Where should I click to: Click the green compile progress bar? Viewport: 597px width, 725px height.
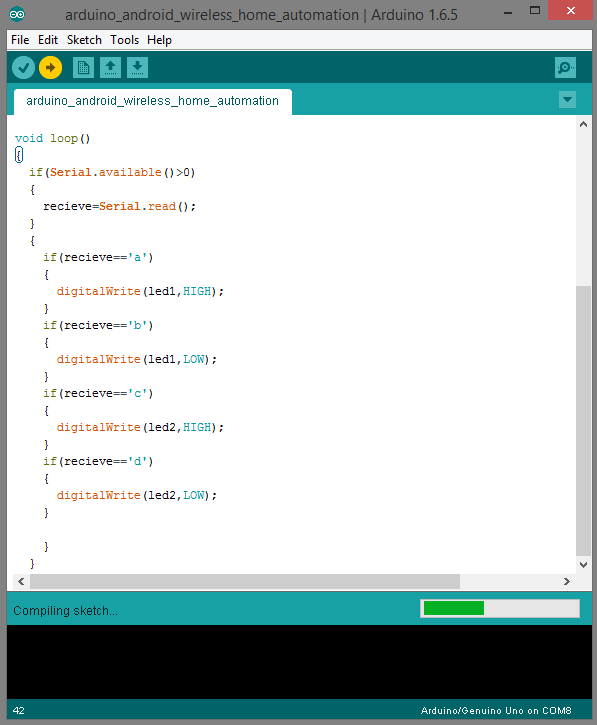tap(499, 608)
